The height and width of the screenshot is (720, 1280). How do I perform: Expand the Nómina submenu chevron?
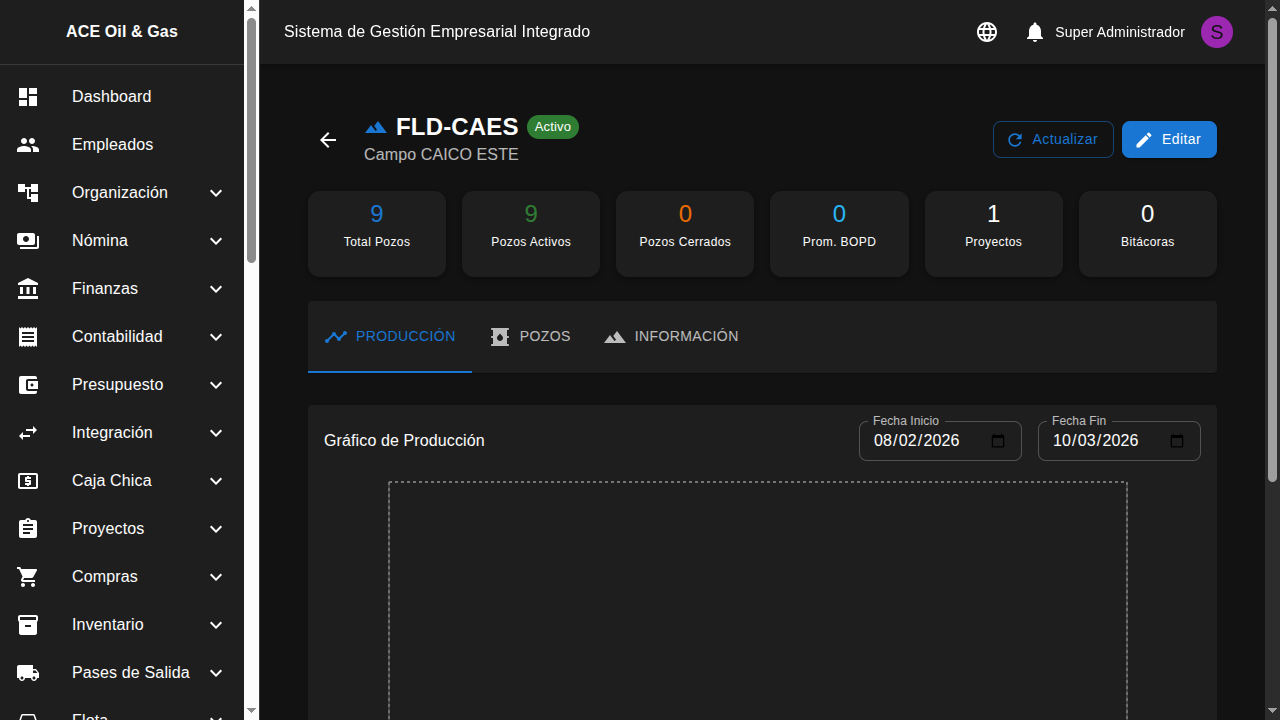(x=216, y=241)
